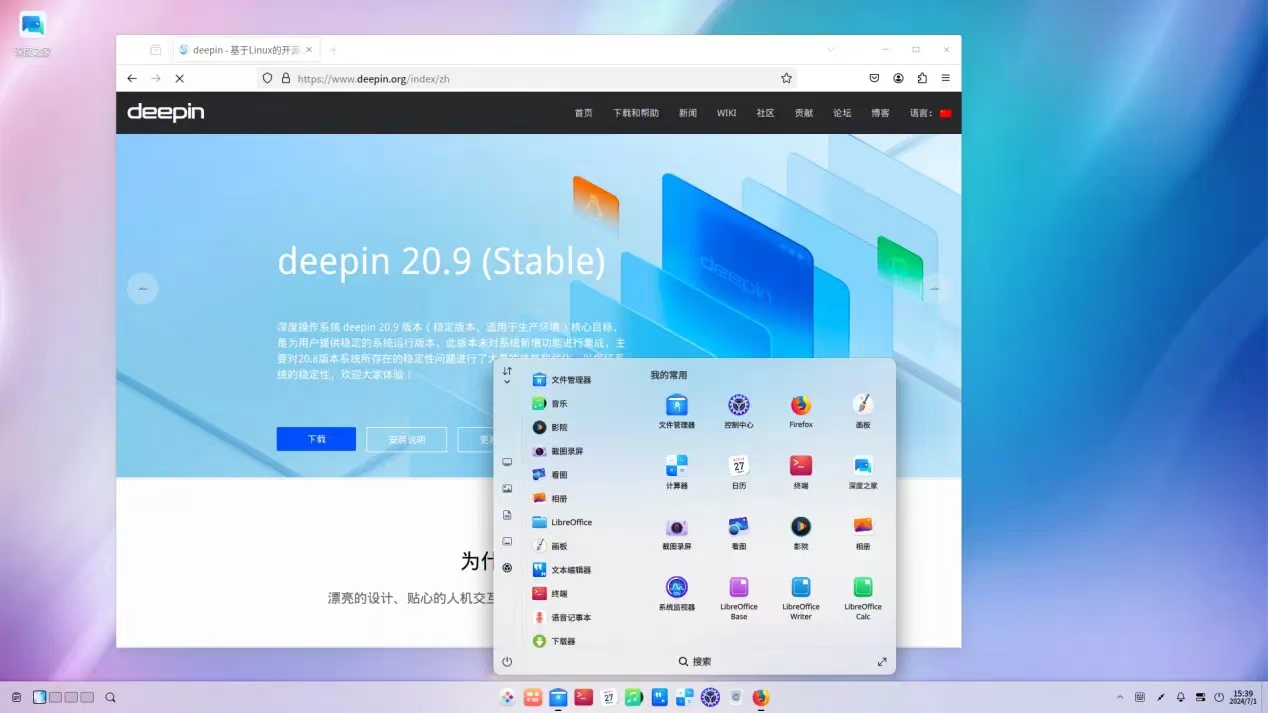Open 首页 in the deepin navigation
The image size is (1268, 713).
pos(584,113)
